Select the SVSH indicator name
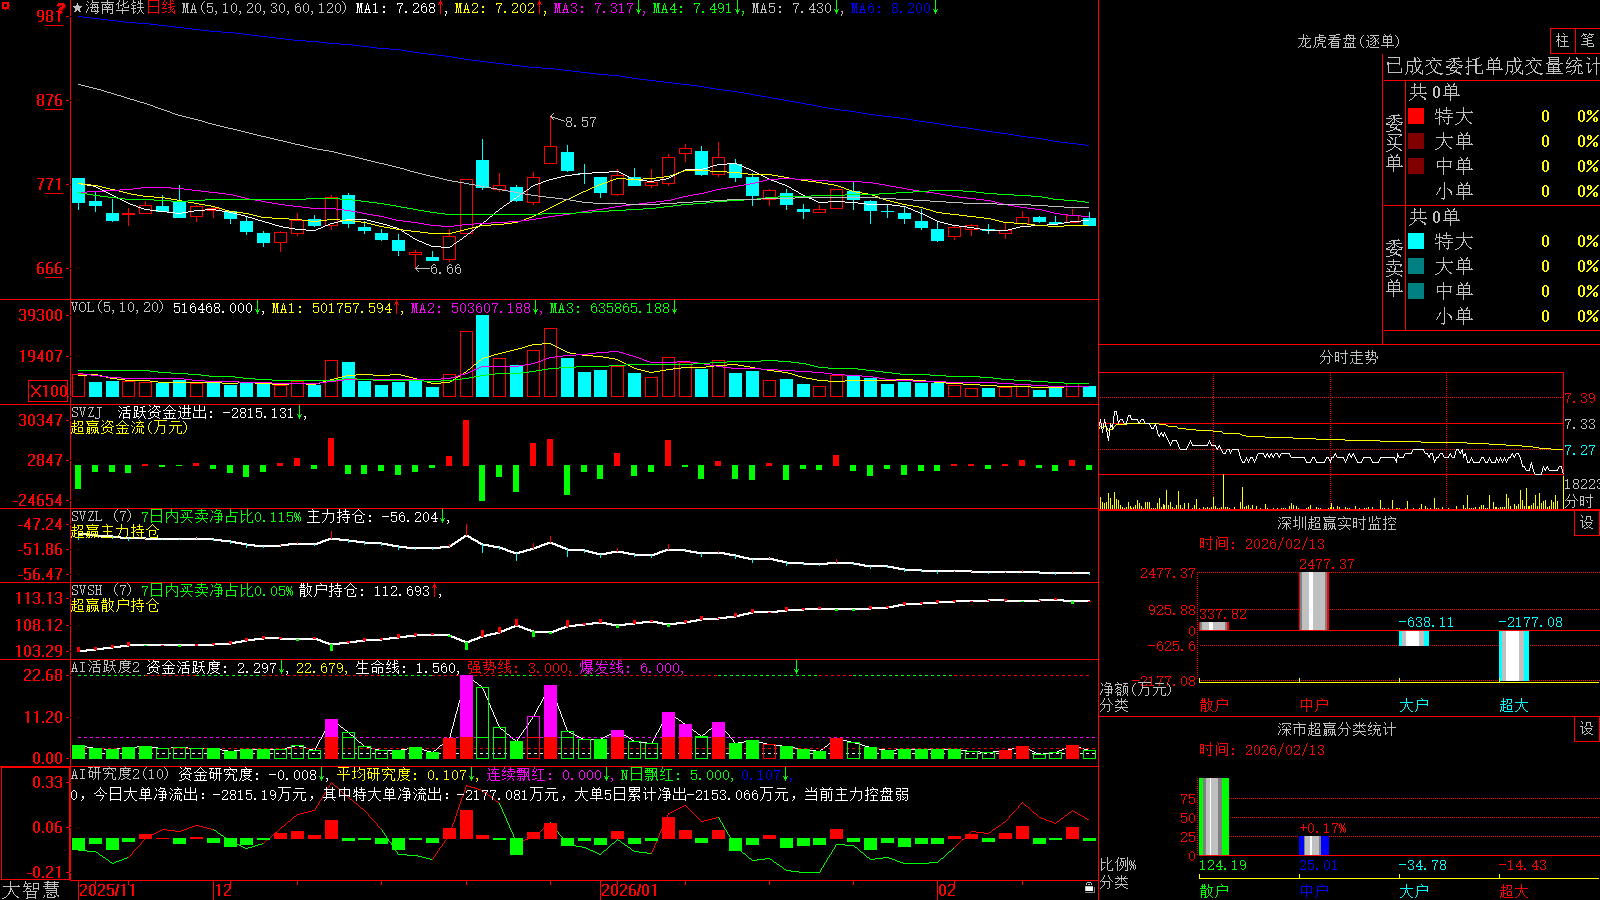Image resolution: width=1600 pixels, height=900 pixels. [87, 591]
